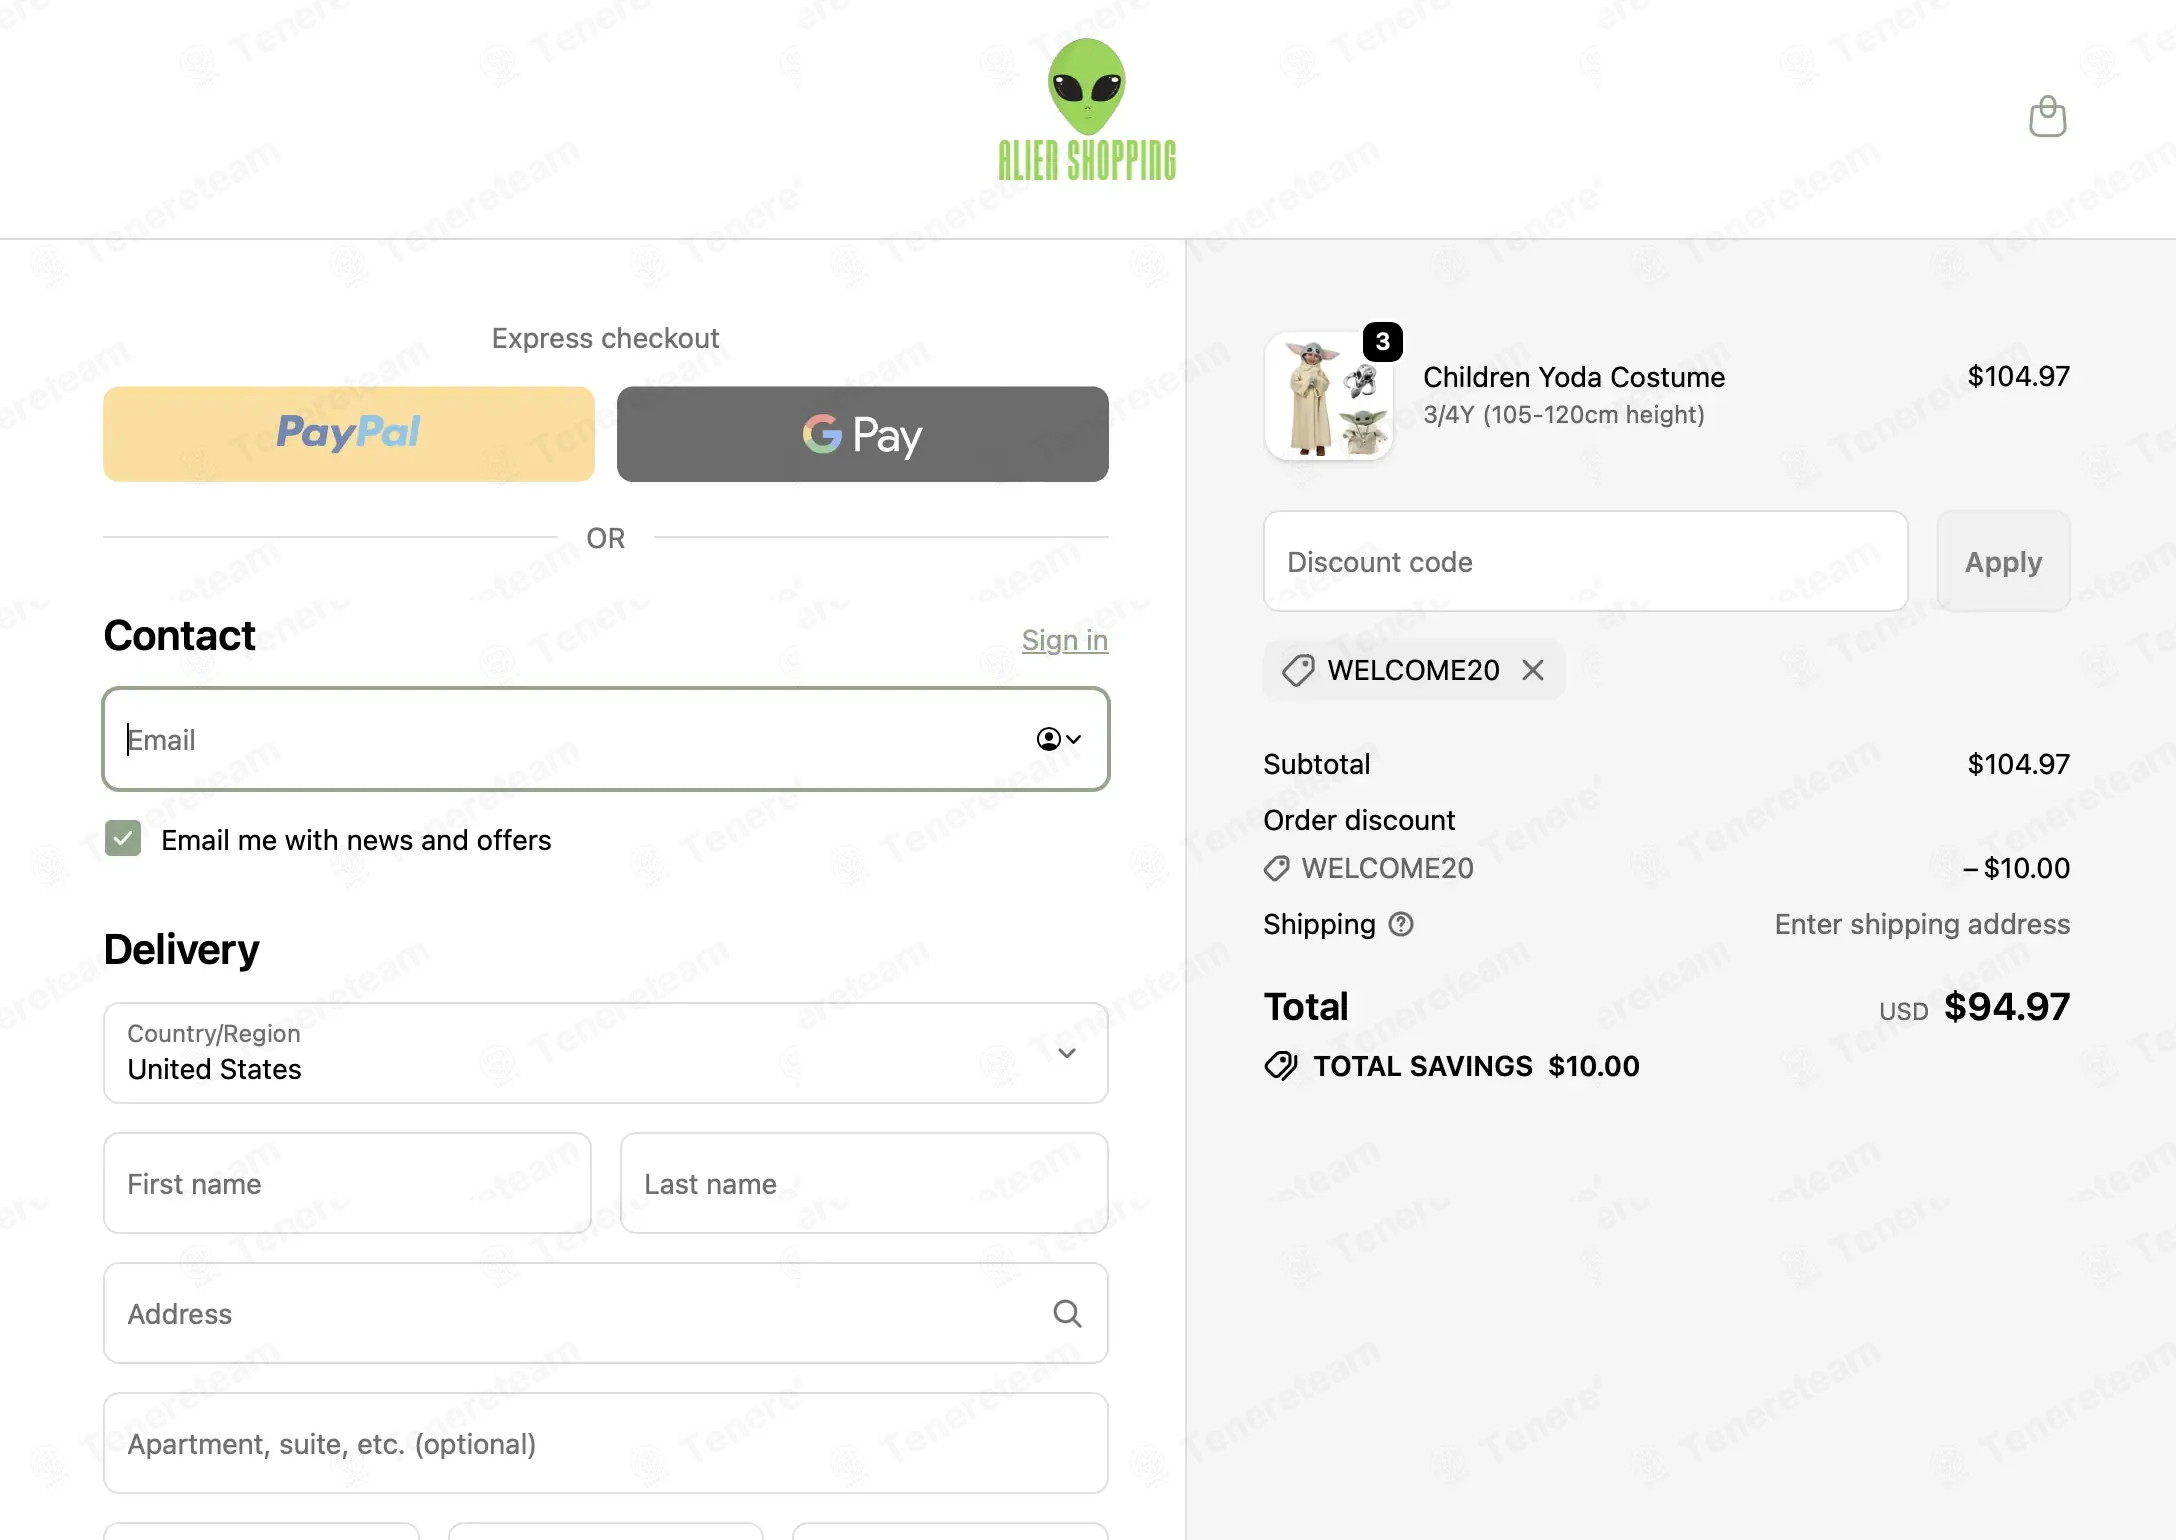2176x1540 pixels.
Task: Open the shopping bag cart icon
Action: (2047, 117)
